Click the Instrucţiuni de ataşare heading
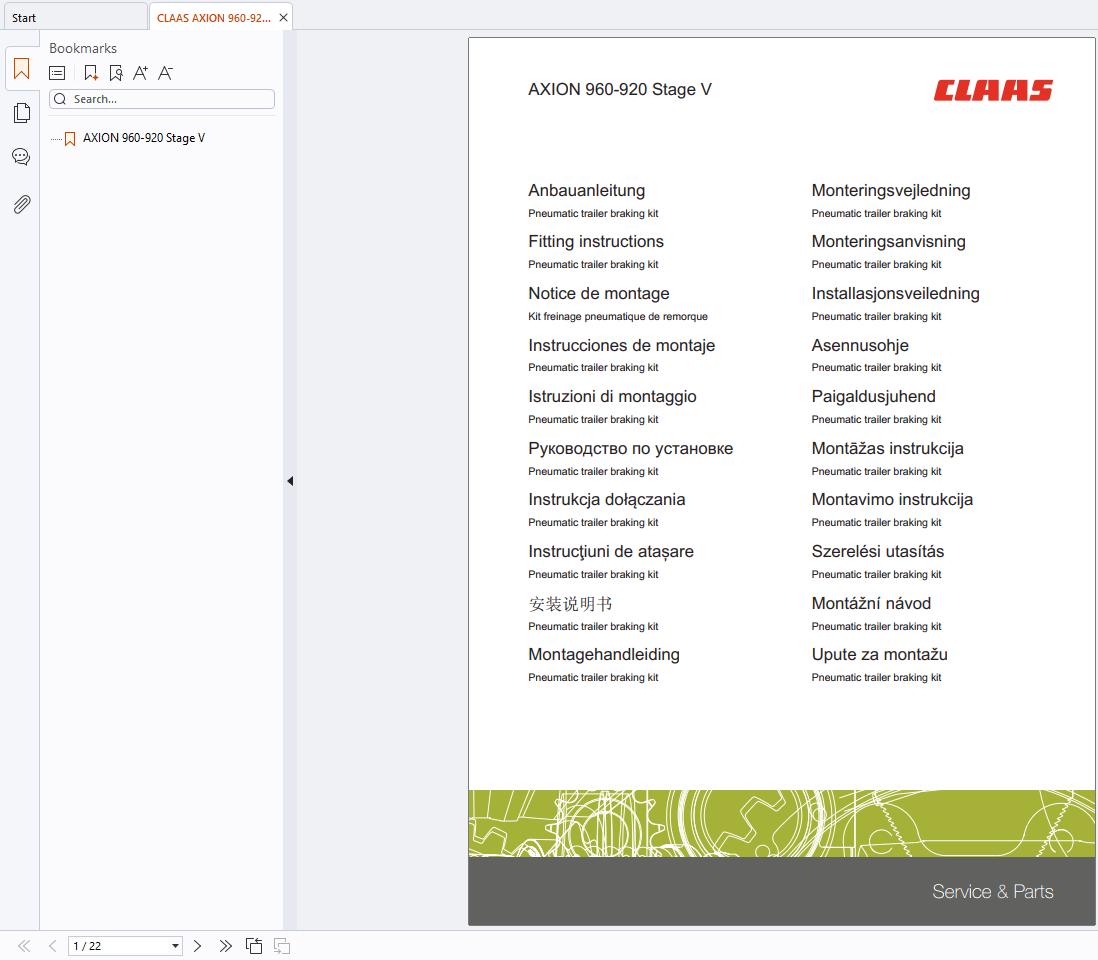This screenshot has height=960, width=1098. 611,551
